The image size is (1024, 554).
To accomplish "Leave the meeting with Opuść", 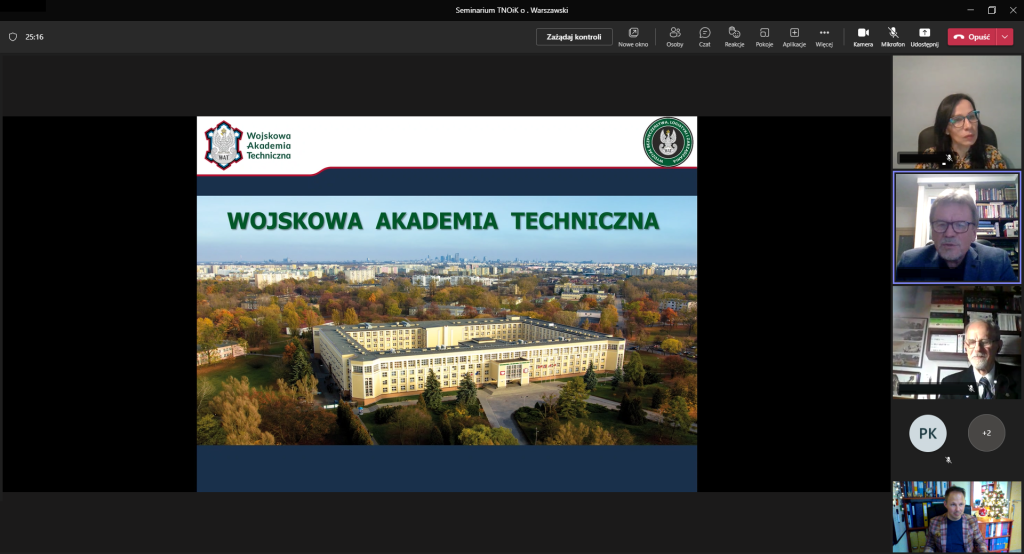I will (972, 37).
